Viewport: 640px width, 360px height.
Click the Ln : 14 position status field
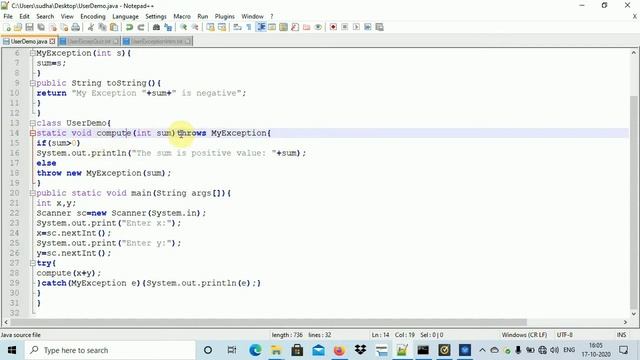click(380, 335)
